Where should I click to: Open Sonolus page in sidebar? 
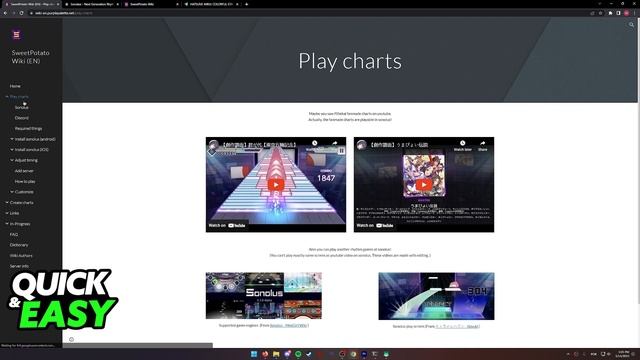pos(22,107)
